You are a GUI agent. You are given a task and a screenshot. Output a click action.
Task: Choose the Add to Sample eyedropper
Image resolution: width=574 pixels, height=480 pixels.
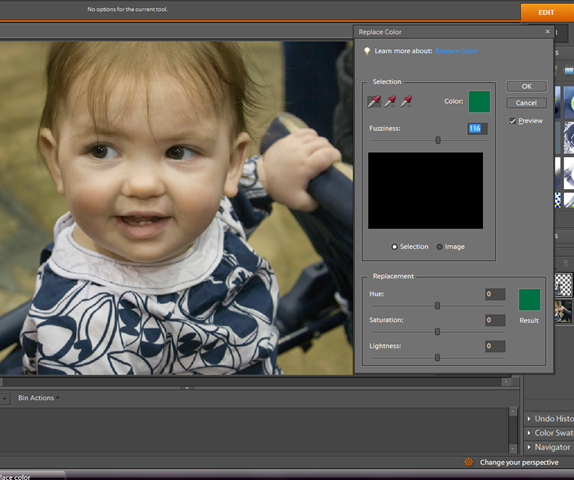[x=390, y=101]
